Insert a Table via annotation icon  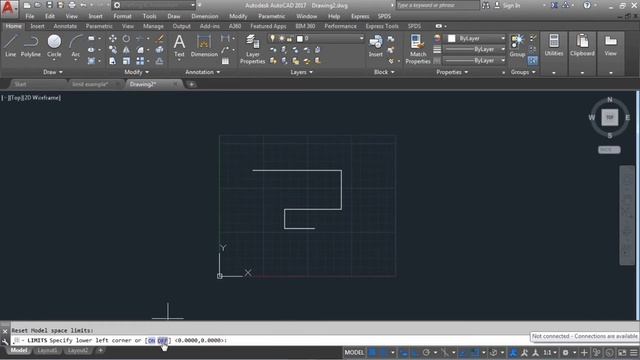225,61
